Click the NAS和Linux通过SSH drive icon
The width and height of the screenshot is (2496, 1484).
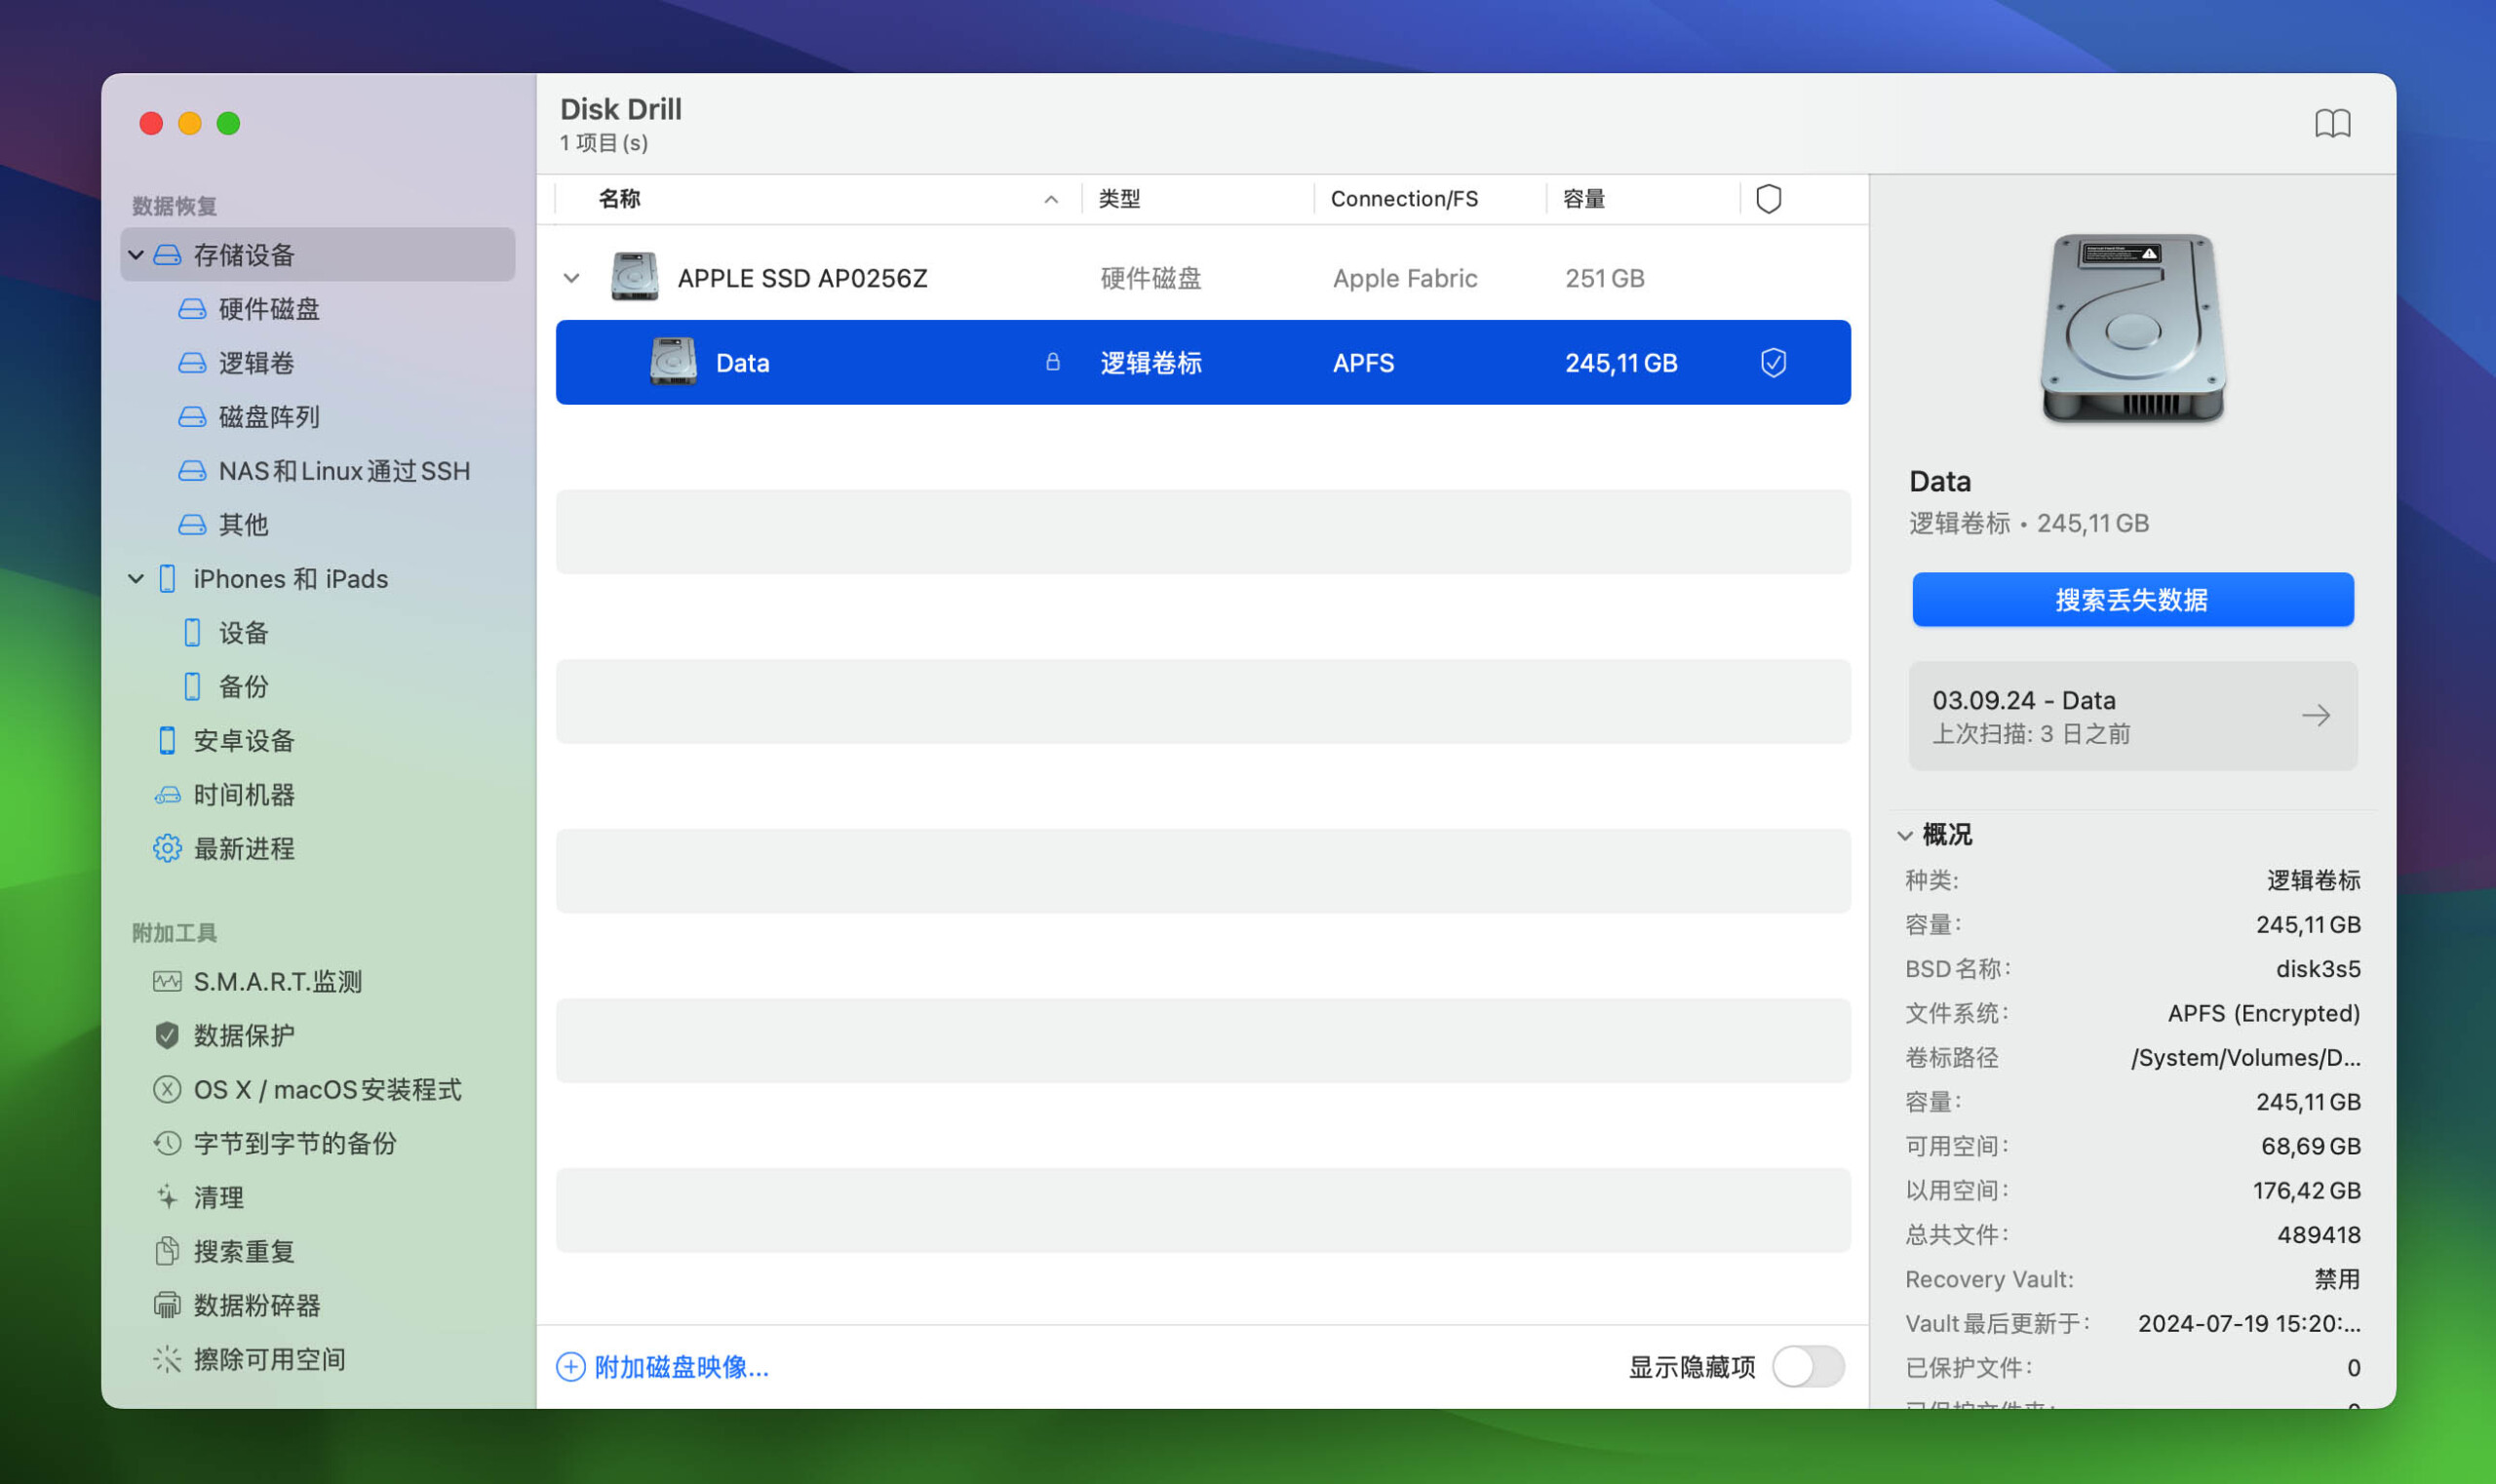192,471
